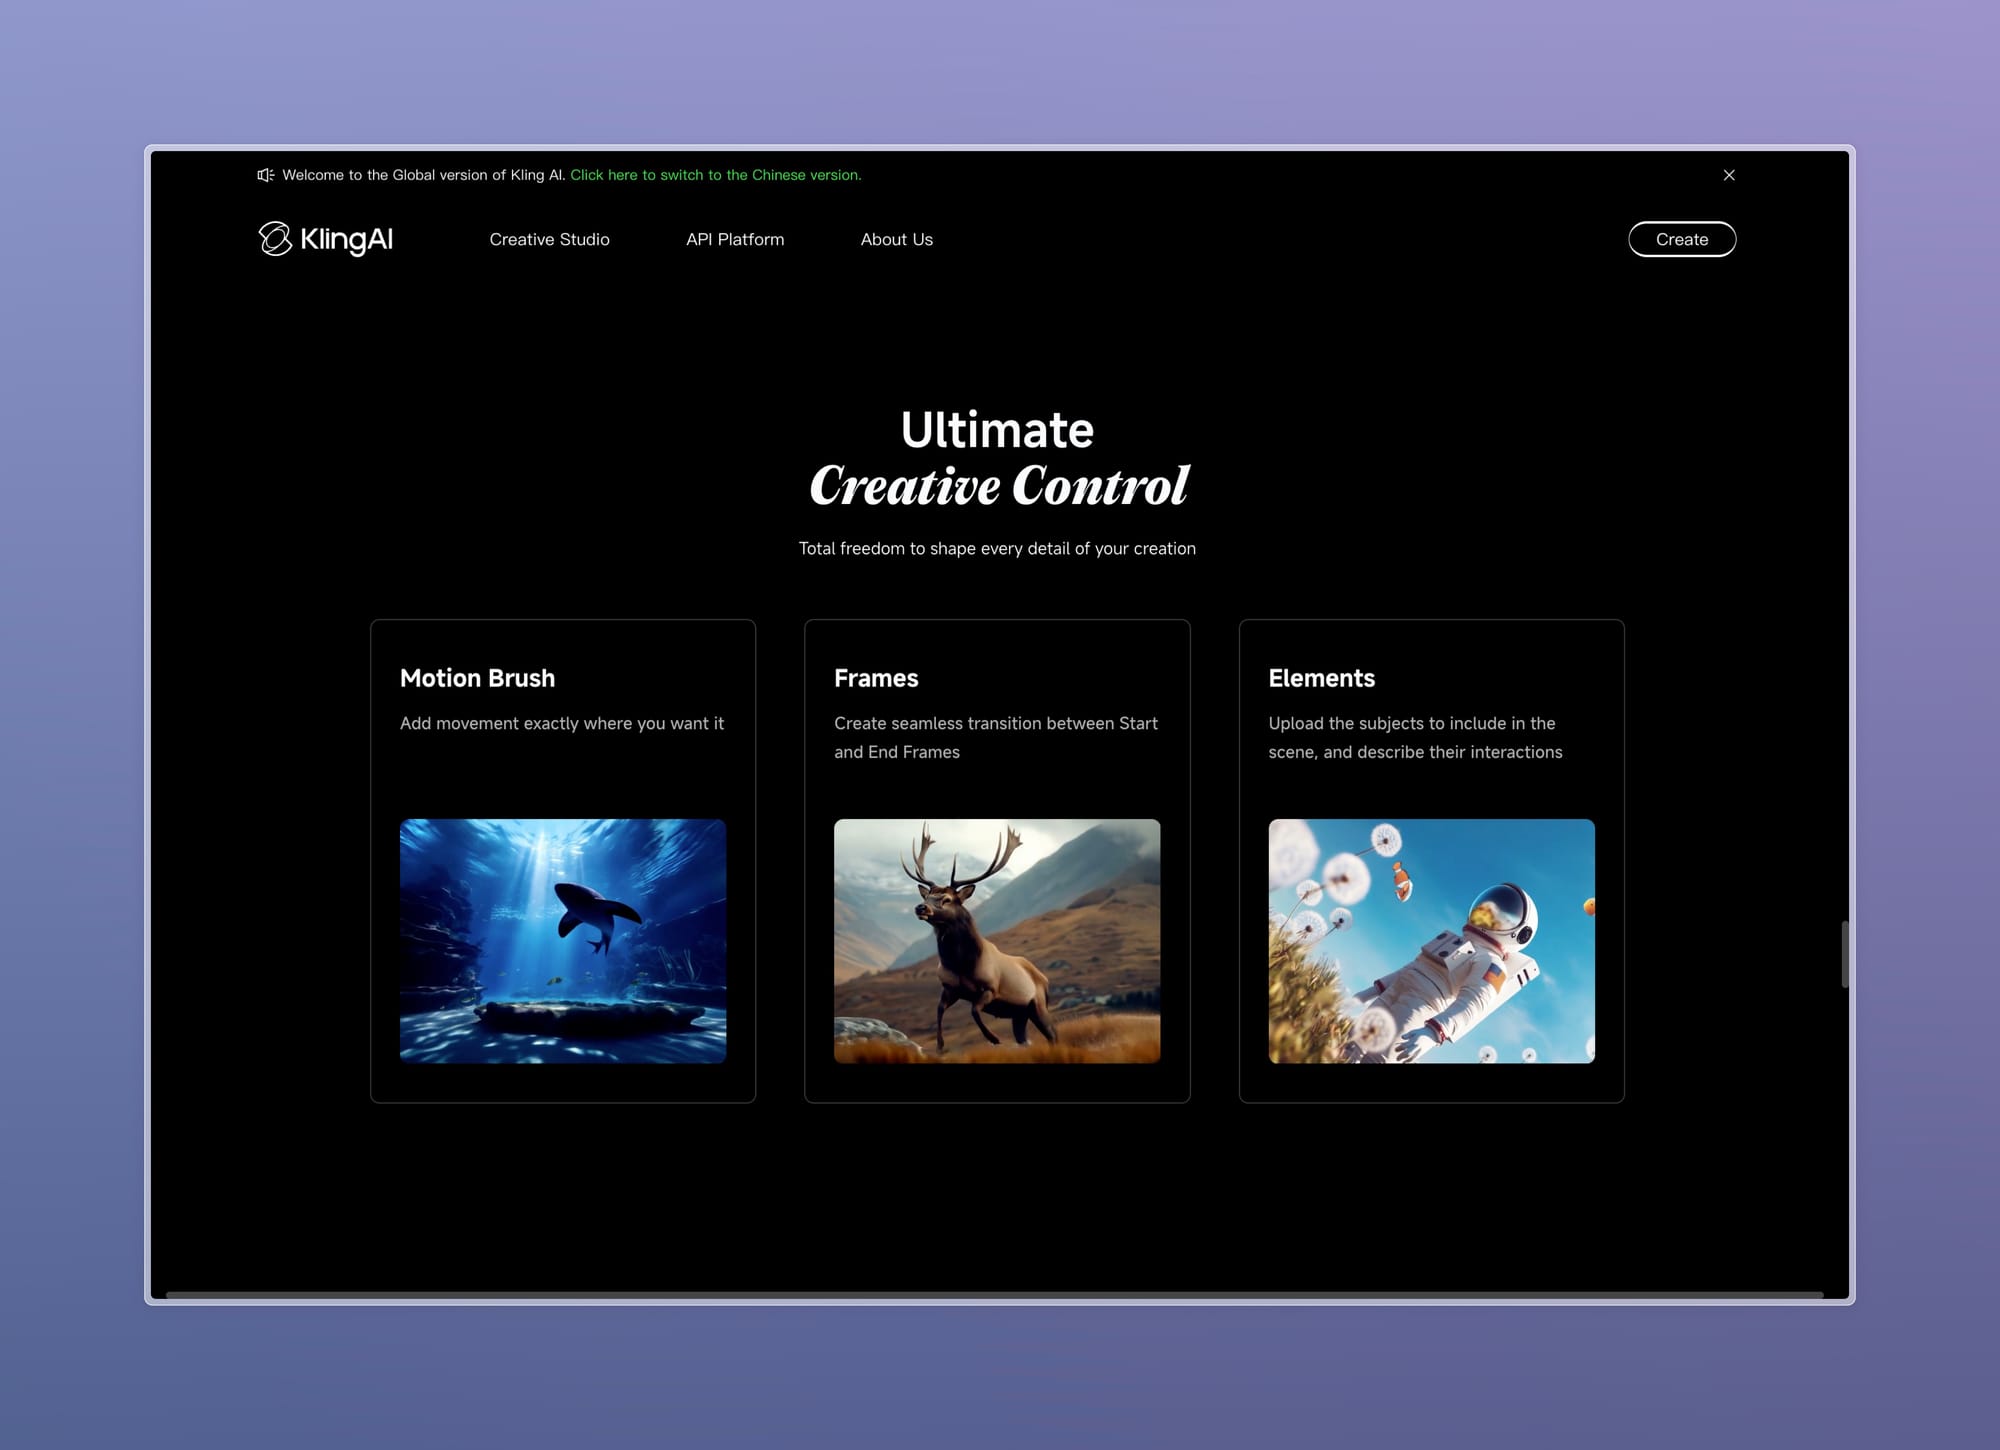This screenshot has height=1450, width=2000.
Task: Click the 'Add movement exactly' description
Action: point(561,723)
